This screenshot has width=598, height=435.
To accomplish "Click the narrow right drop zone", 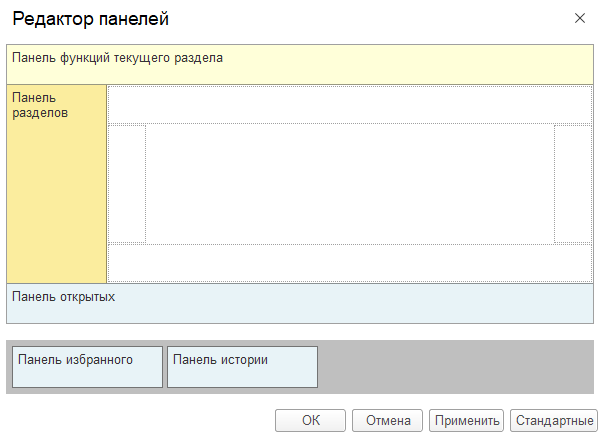I will coord(573,184).
